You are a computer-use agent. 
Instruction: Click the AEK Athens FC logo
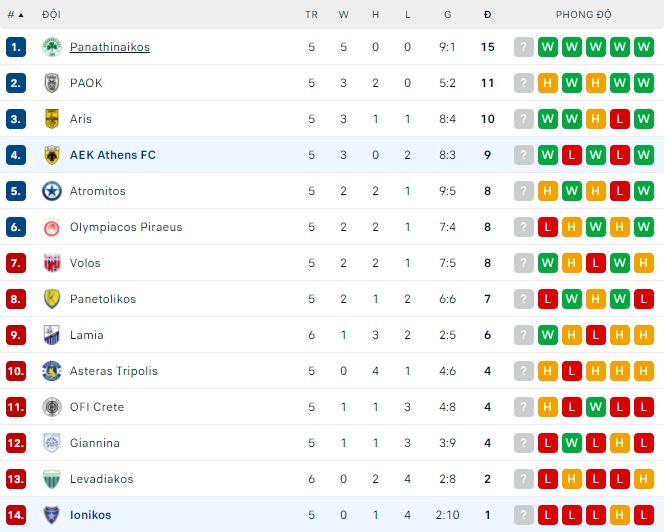(x=52, y=155)
